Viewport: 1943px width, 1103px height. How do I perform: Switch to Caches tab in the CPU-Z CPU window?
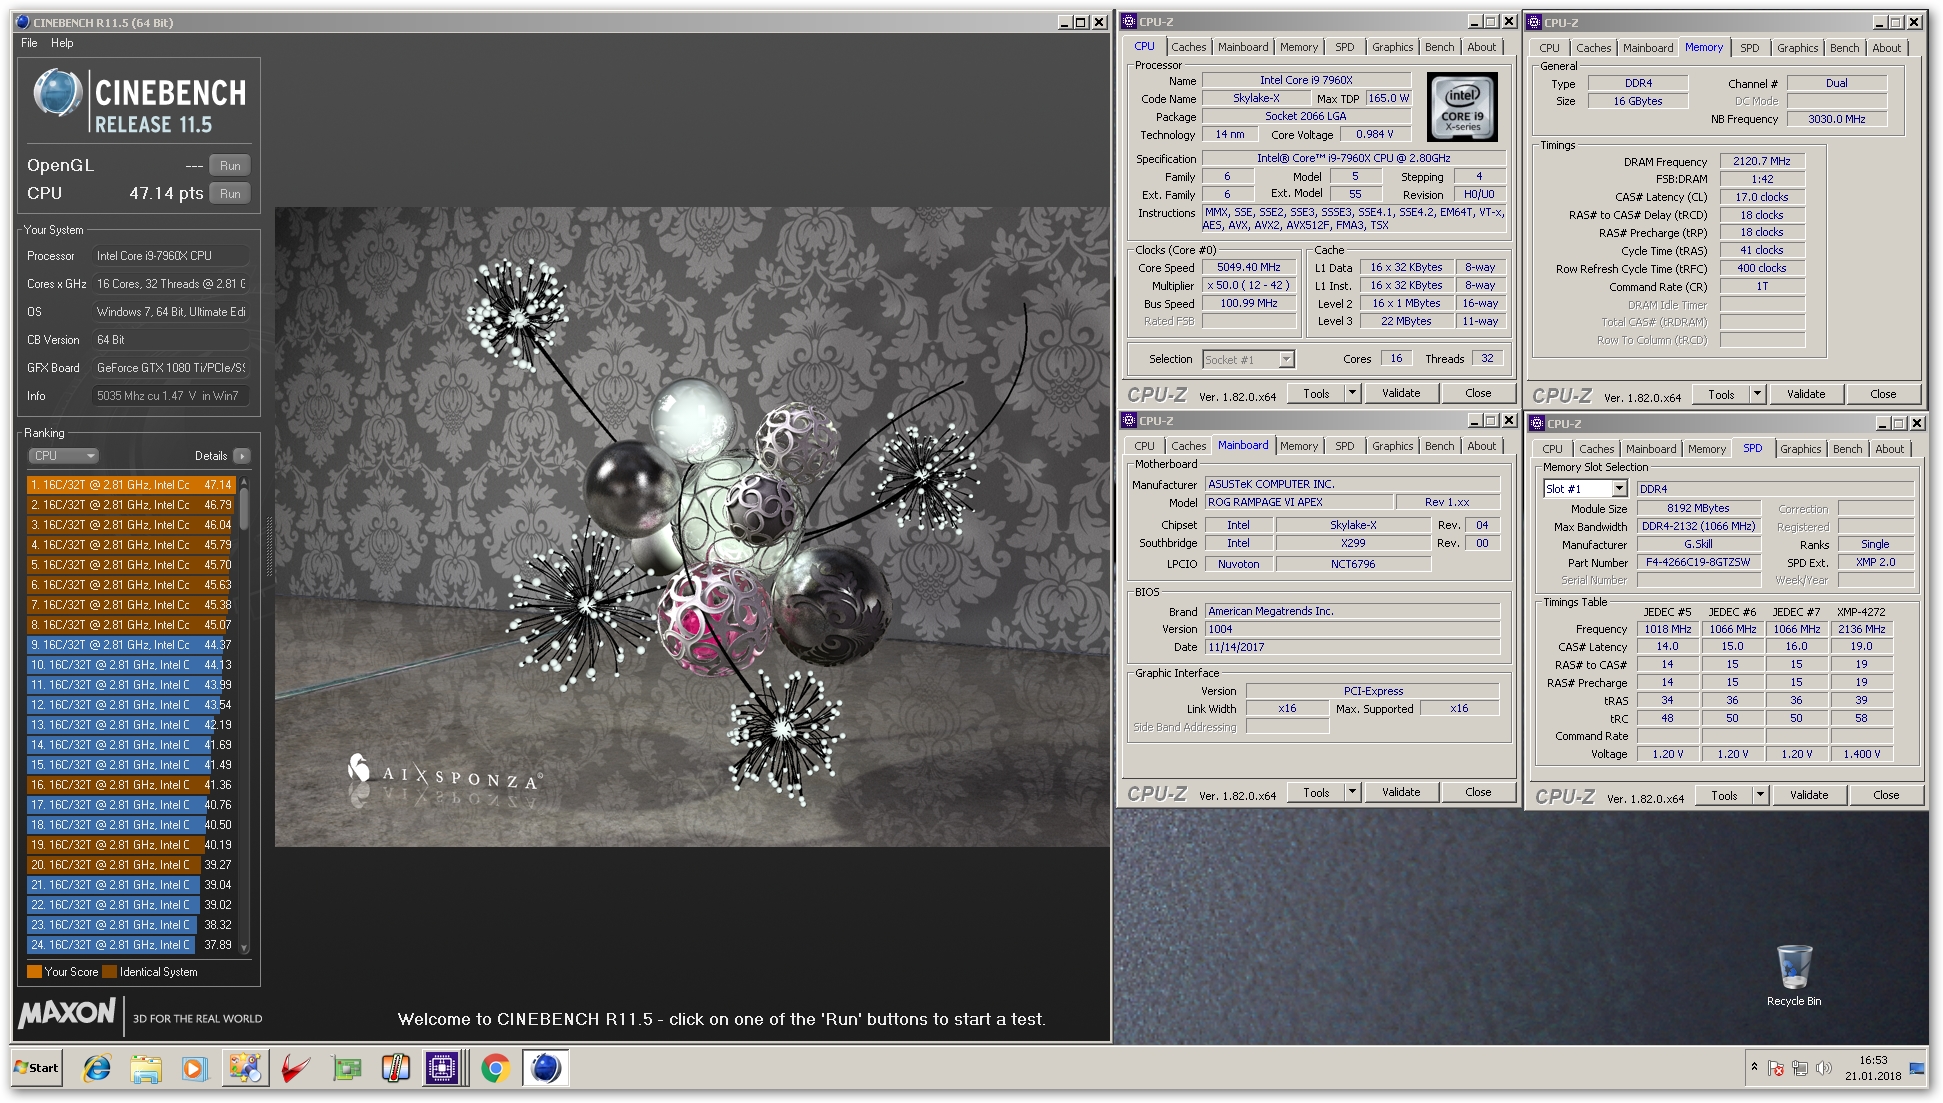click(1188, 47)
